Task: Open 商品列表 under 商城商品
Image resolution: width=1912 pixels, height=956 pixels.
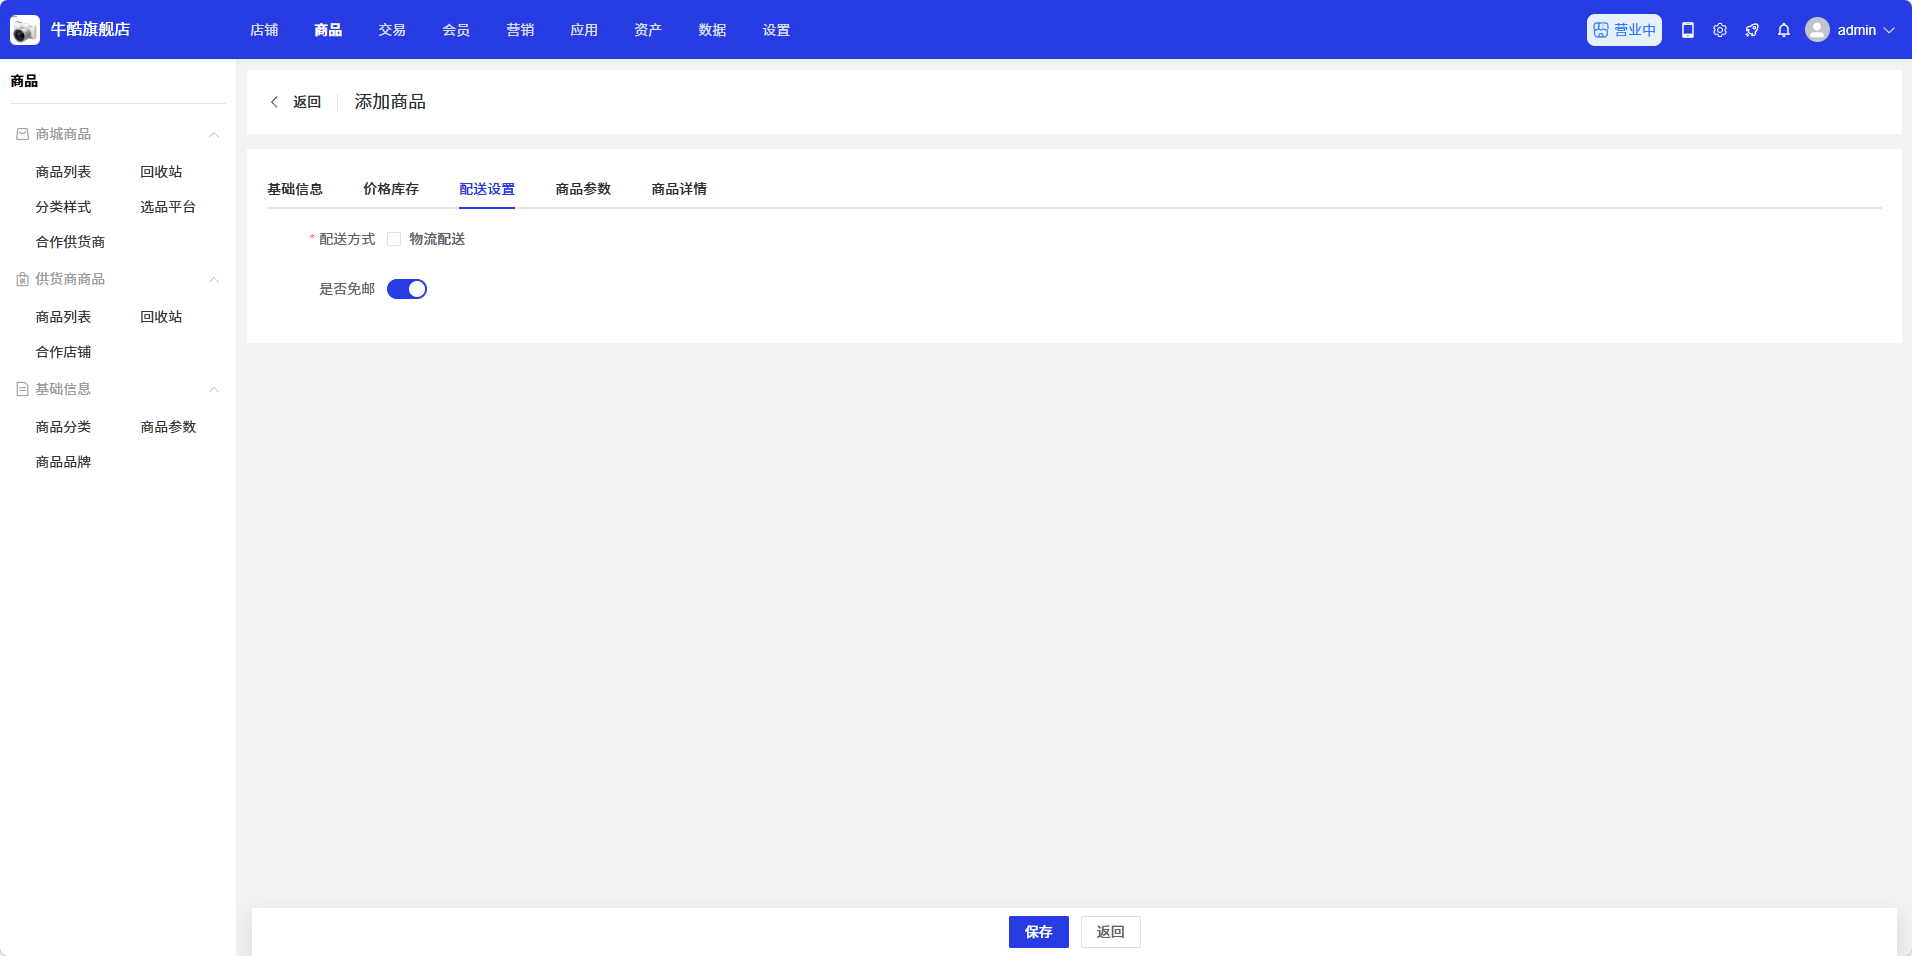Action: (x=63, y=172)
